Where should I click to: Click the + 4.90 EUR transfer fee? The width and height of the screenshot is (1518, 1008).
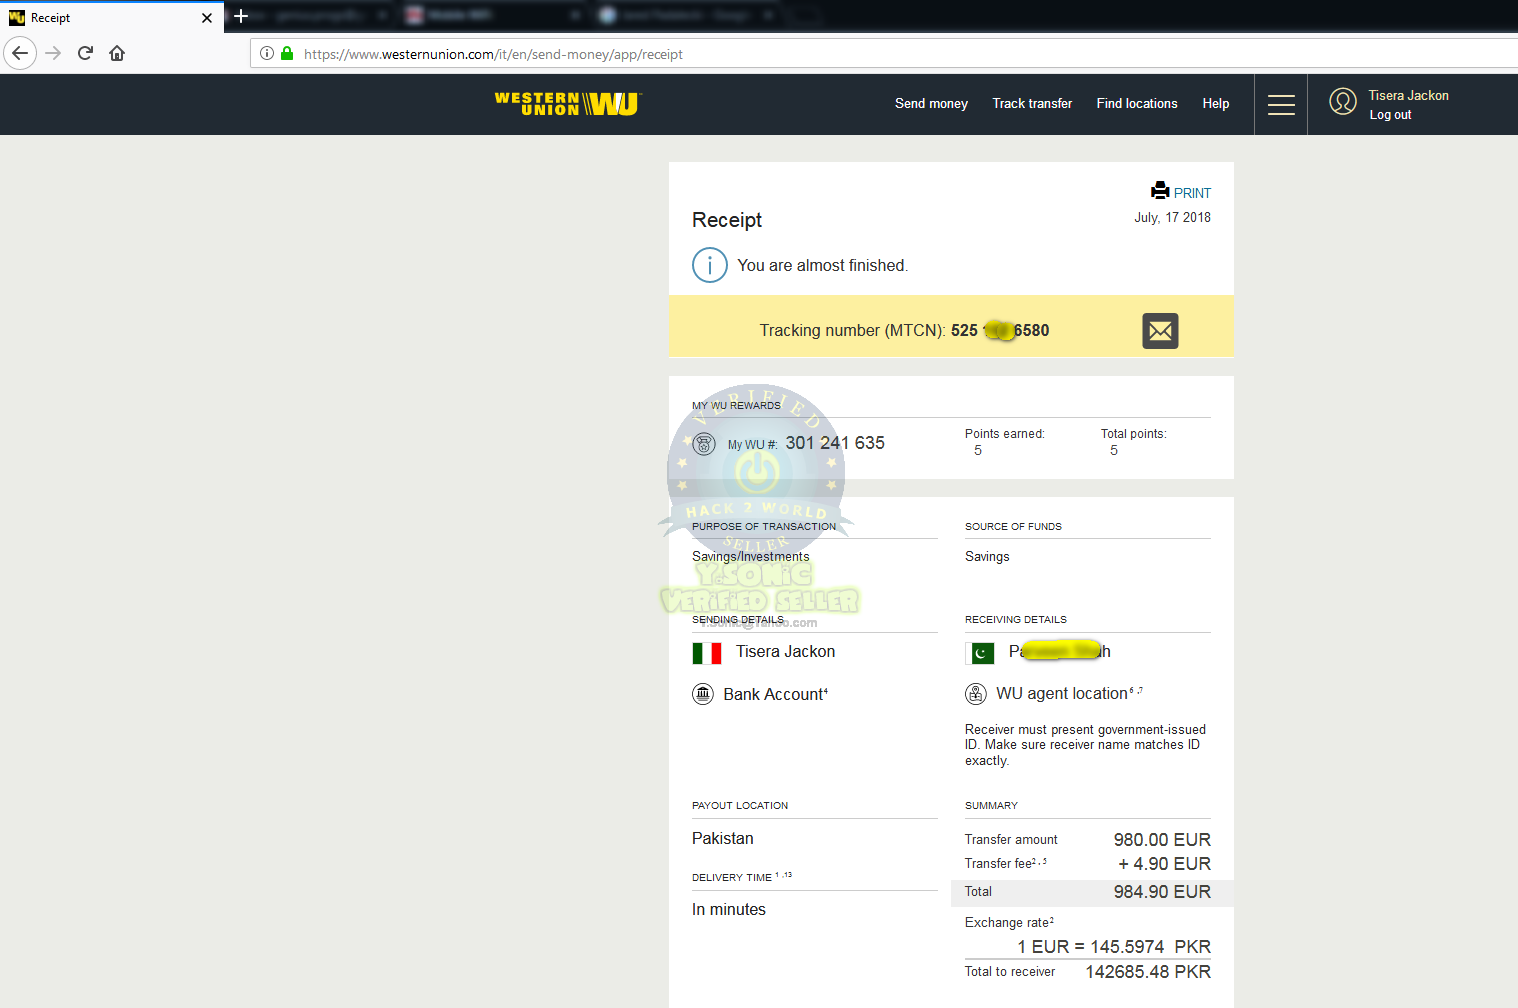pyautogui.click(x=1164, y=864)
